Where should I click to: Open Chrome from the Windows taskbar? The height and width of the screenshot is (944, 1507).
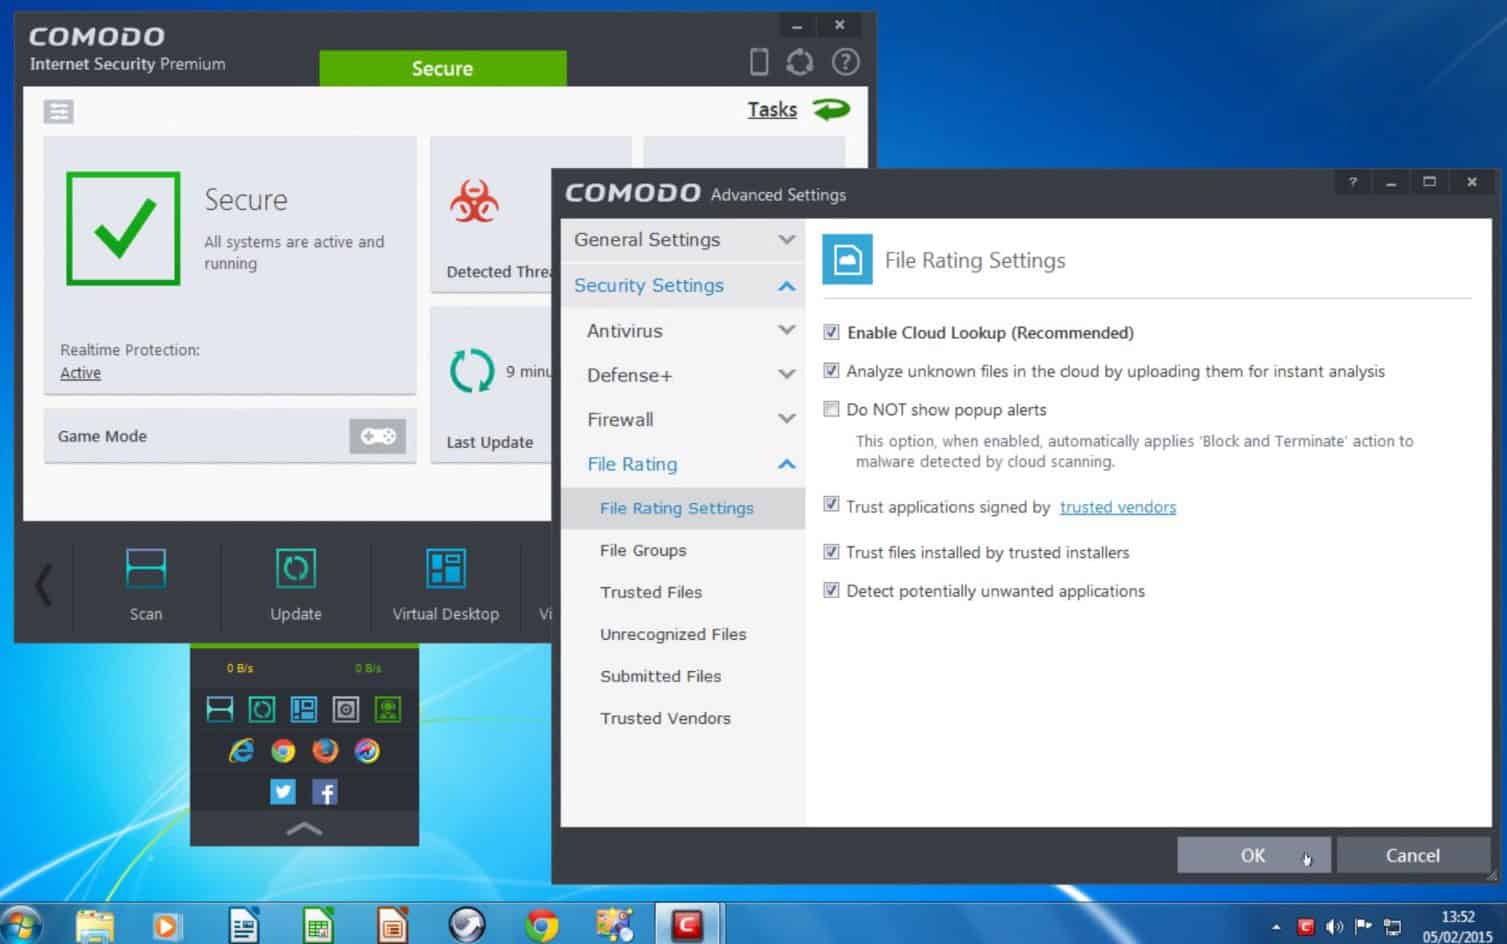541,926
